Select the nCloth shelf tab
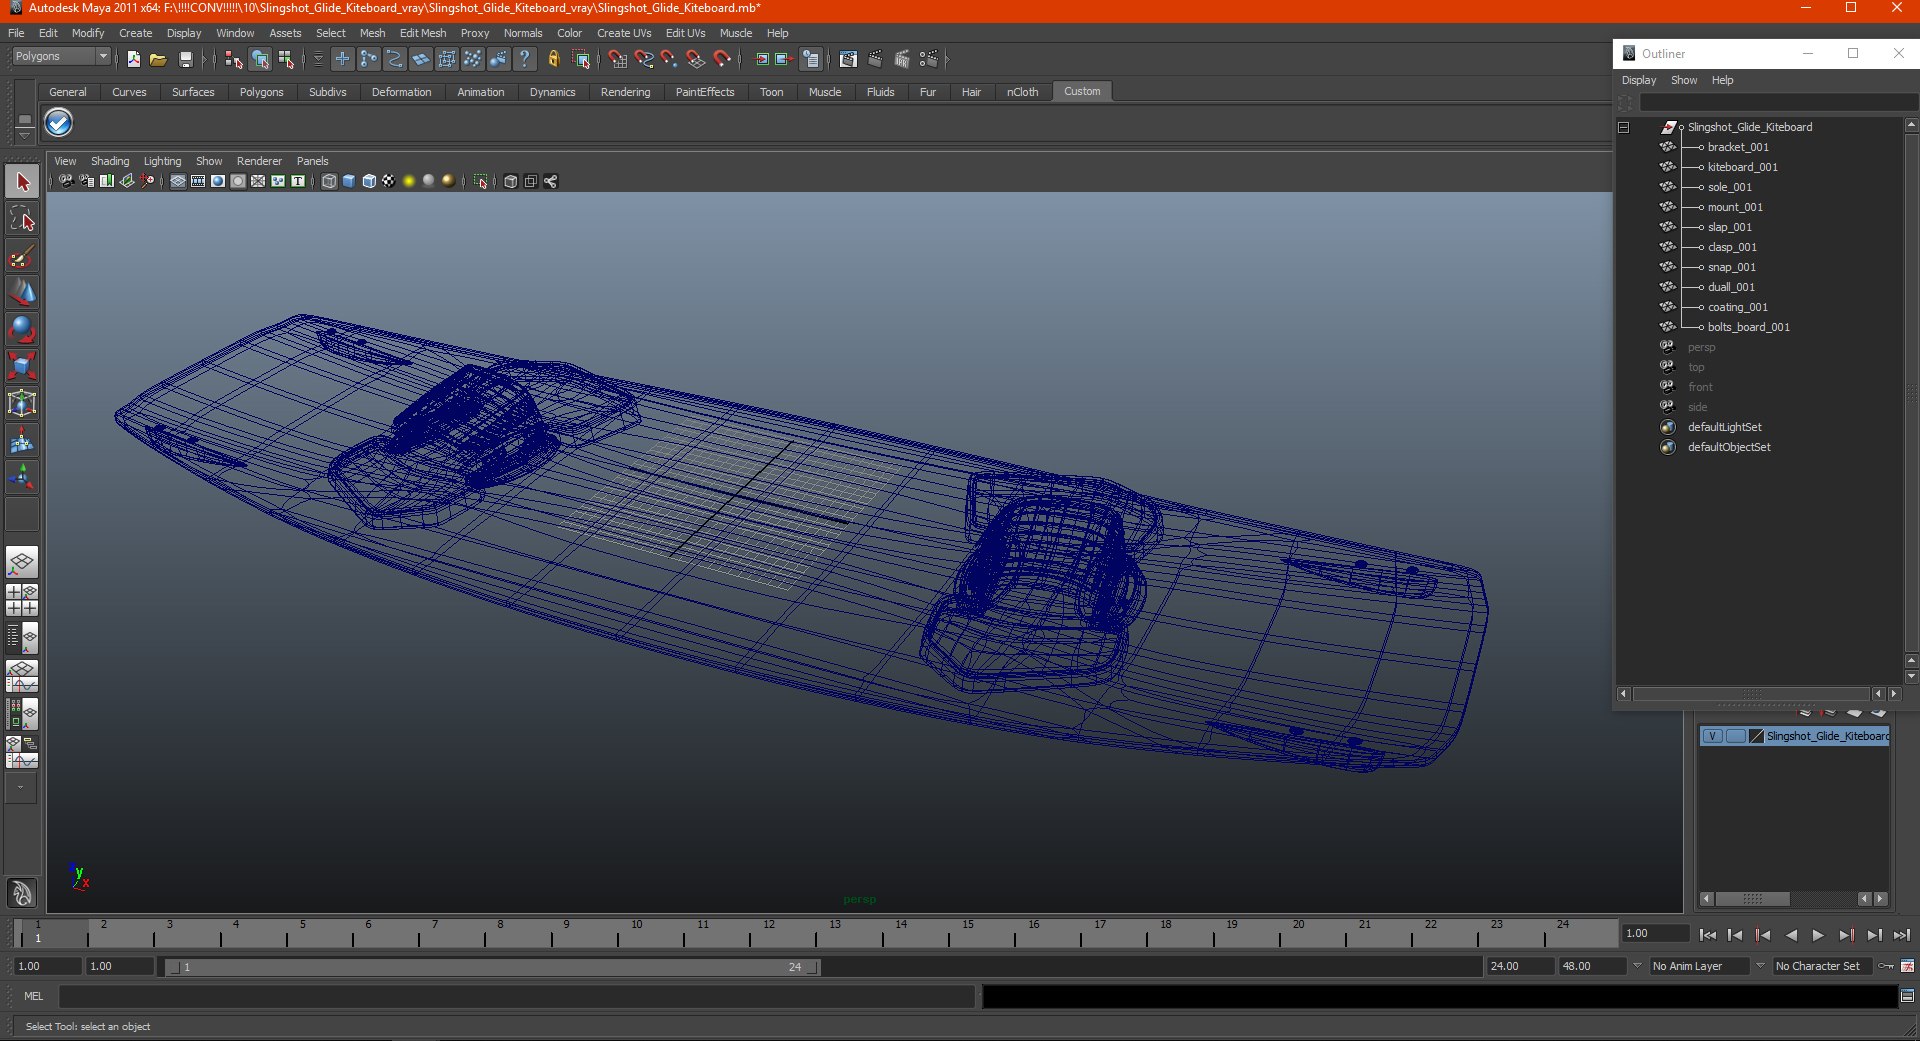This screenshot has height=1041, width=1920. (1022, 92)
